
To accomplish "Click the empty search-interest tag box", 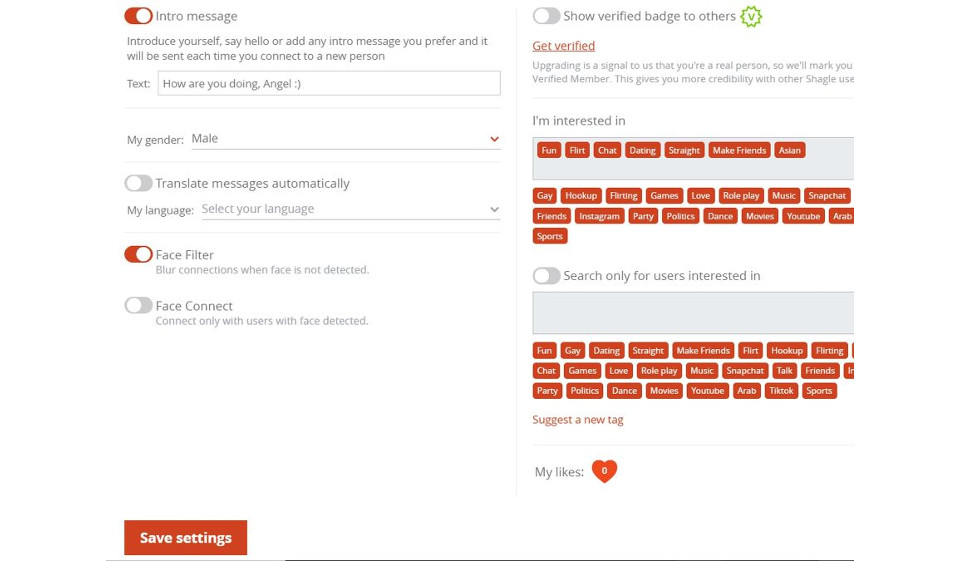I will (692, 313).
